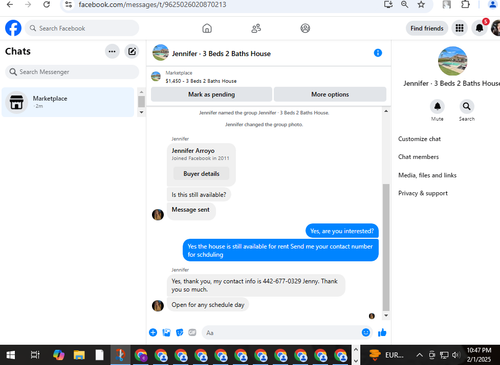500x365 pixels.
Task: Go to the Home feed icon
Action: pyautogui.click(x=207, y=28)
